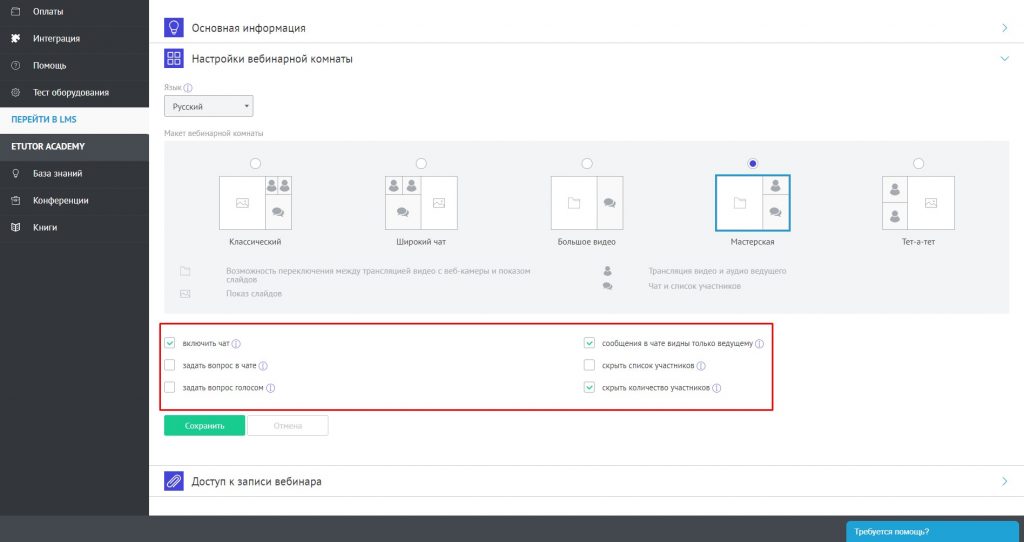
Task: Select the Большое видео layout thumbnail
Action: [587, 203]
